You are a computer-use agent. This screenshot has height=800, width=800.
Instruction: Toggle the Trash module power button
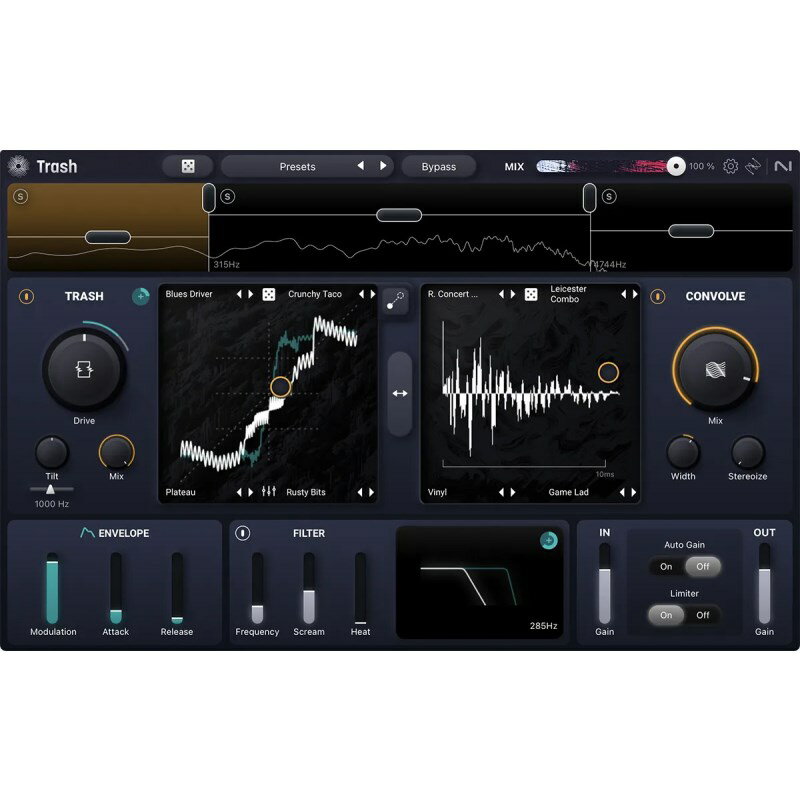(26, 296)
